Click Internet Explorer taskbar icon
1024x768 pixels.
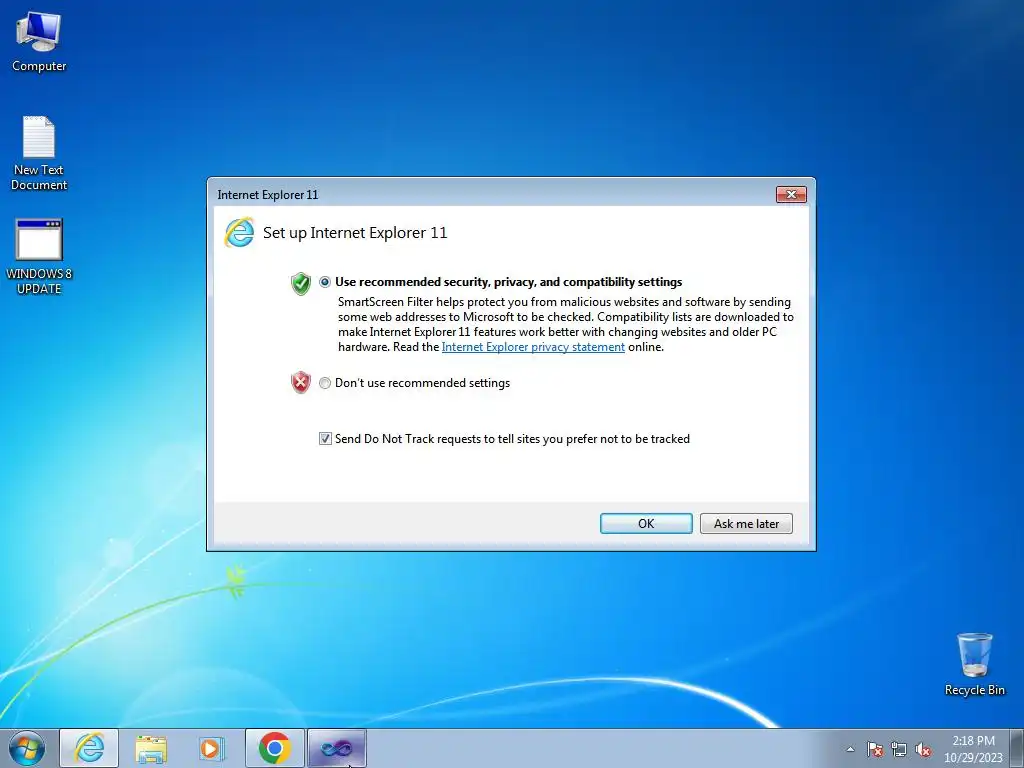[89, 748]
